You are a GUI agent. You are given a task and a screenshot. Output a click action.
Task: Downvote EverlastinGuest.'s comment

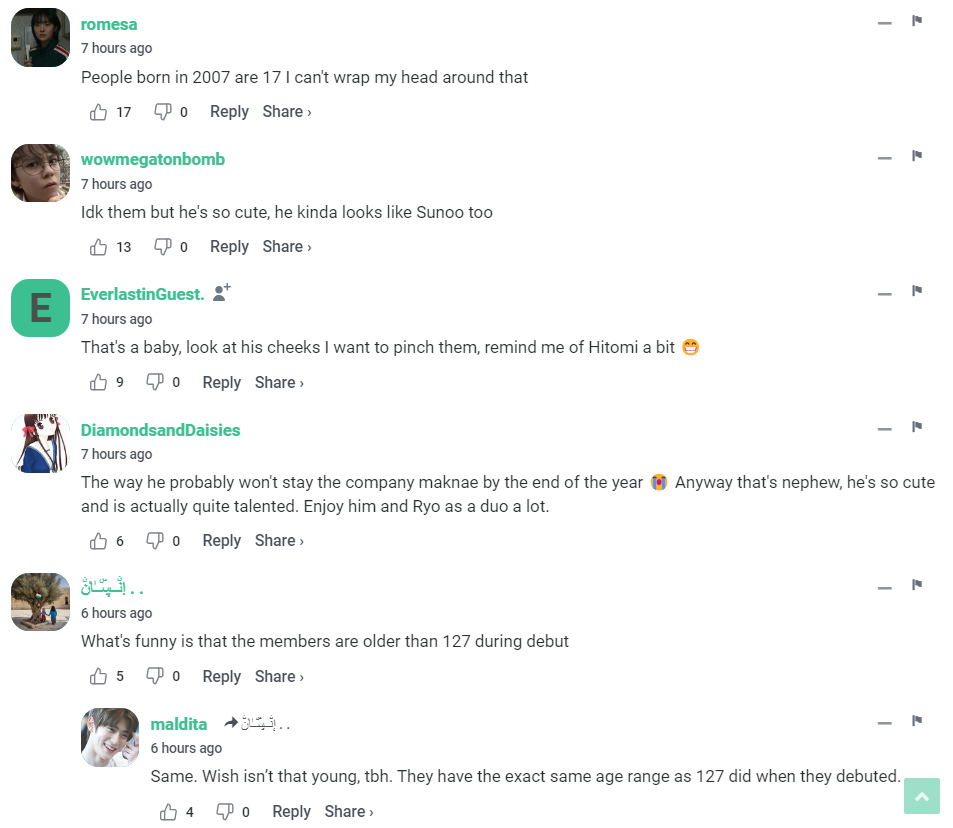click(155, 382)
